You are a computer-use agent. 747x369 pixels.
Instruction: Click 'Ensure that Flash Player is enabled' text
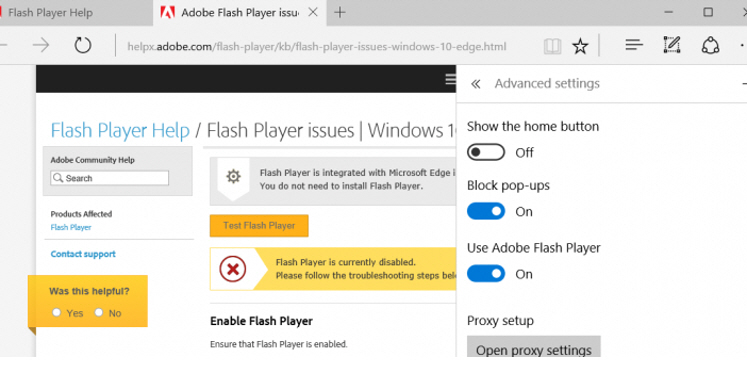(x=279, y=344)
